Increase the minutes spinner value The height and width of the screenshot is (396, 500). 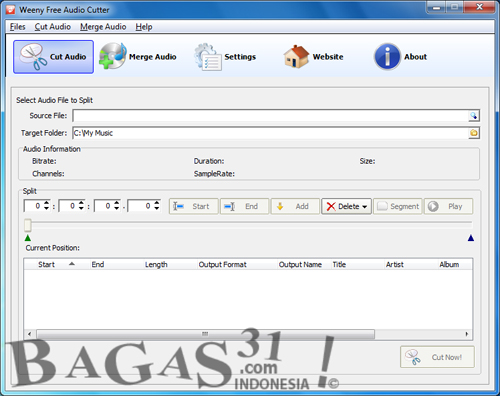[x=81, y=203]
